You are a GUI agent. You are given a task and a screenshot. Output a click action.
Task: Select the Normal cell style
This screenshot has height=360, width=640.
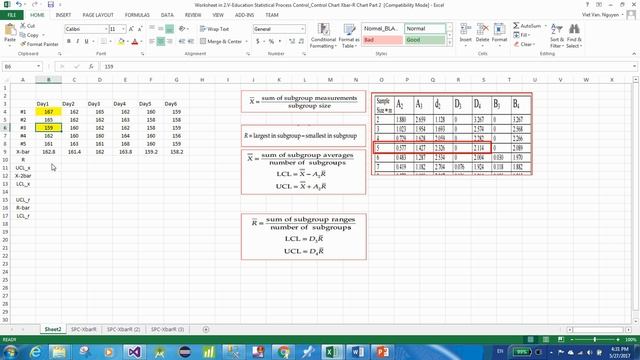coord(424,29)
